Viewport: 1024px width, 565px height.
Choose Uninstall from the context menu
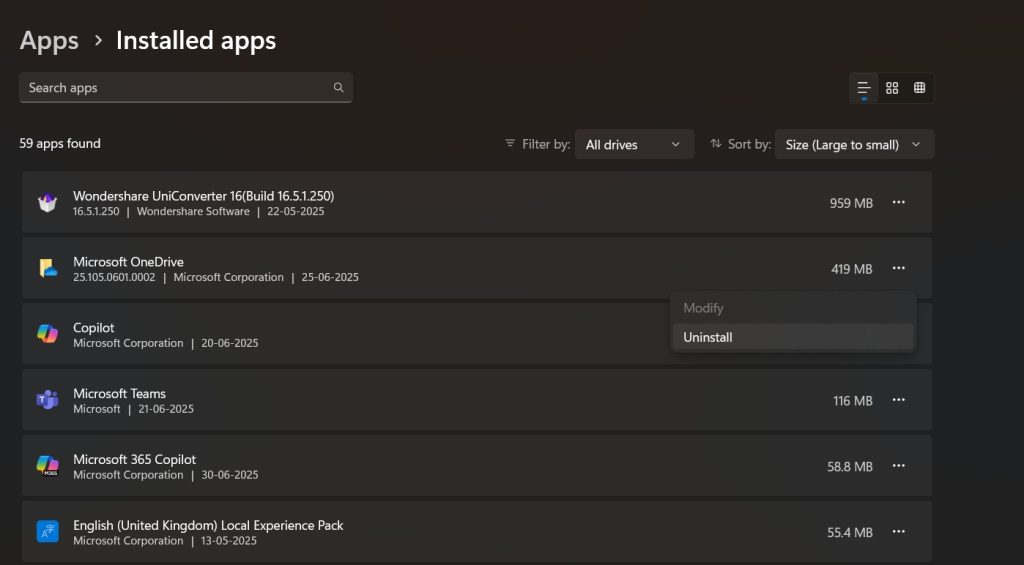[x=793, y=337]
